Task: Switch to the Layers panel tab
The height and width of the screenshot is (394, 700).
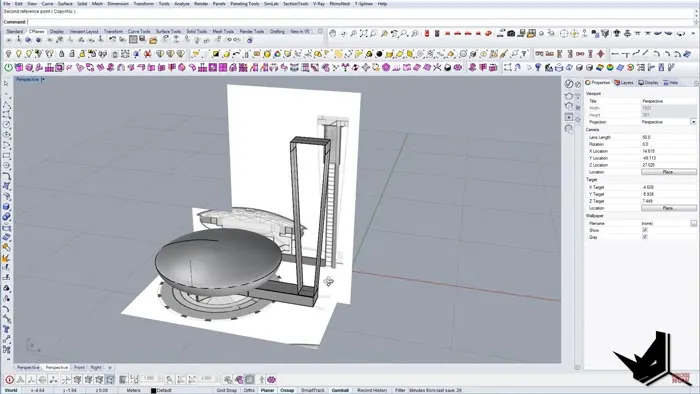Action: click(x=624, y=83)
